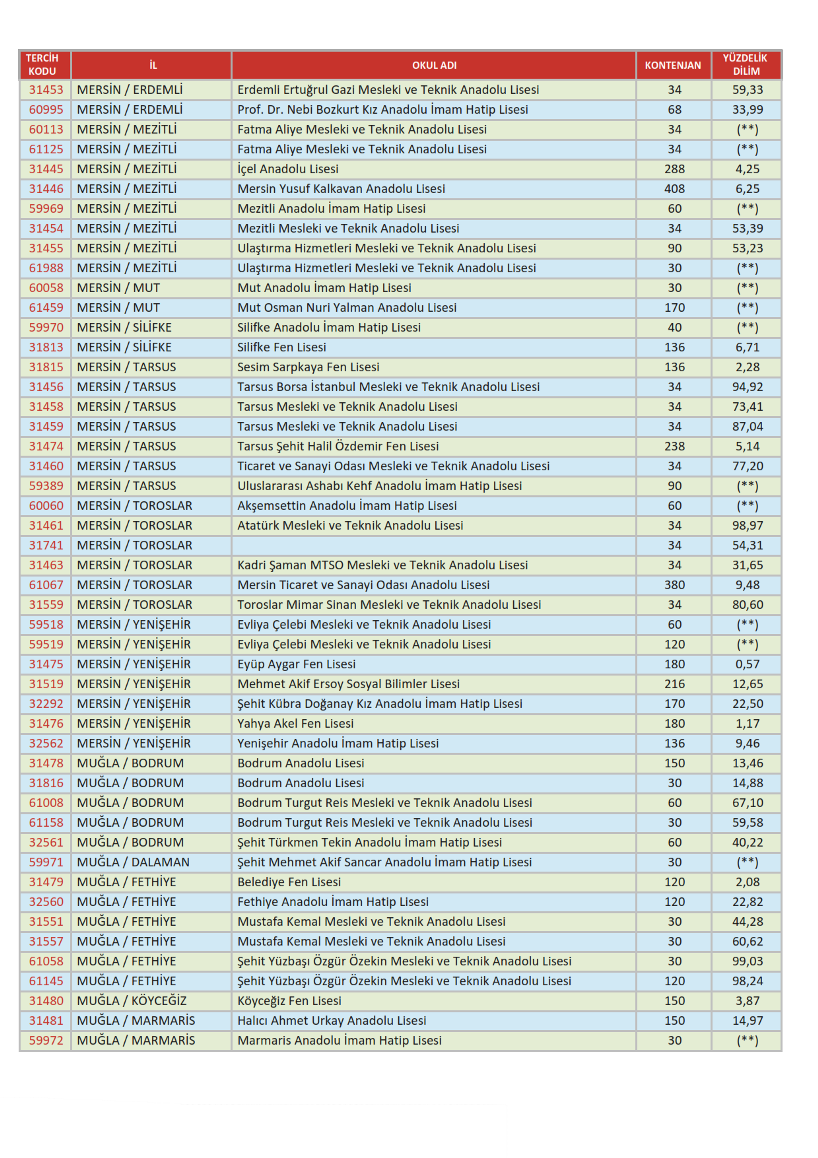
Task: Select tercih kodu 59518
Action: click(47, 625)
